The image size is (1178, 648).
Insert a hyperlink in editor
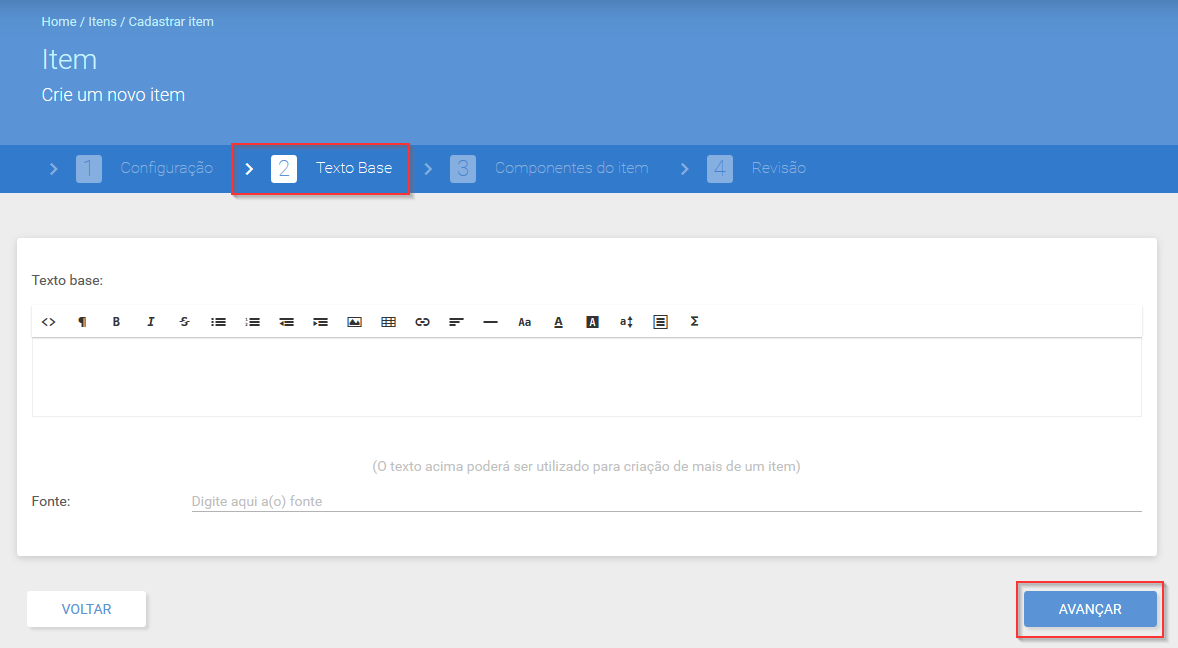[422, 322]
